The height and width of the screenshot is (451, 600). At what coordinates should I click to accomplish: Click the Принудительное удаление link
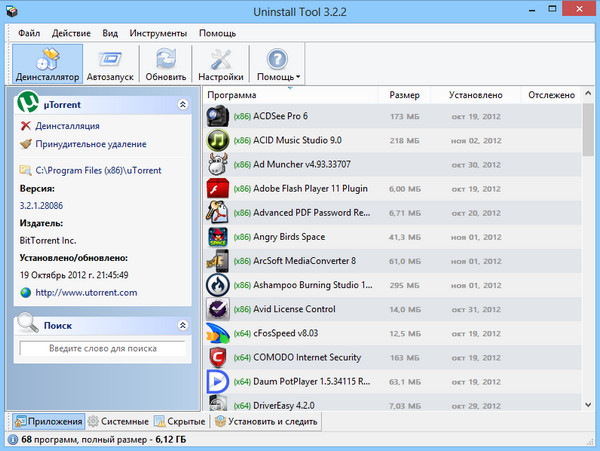point(90,144)
